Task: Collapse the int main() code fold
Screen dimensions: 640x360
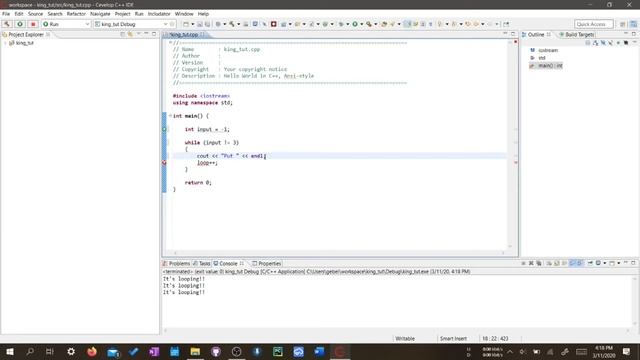Action: click(x=170, y=116)
